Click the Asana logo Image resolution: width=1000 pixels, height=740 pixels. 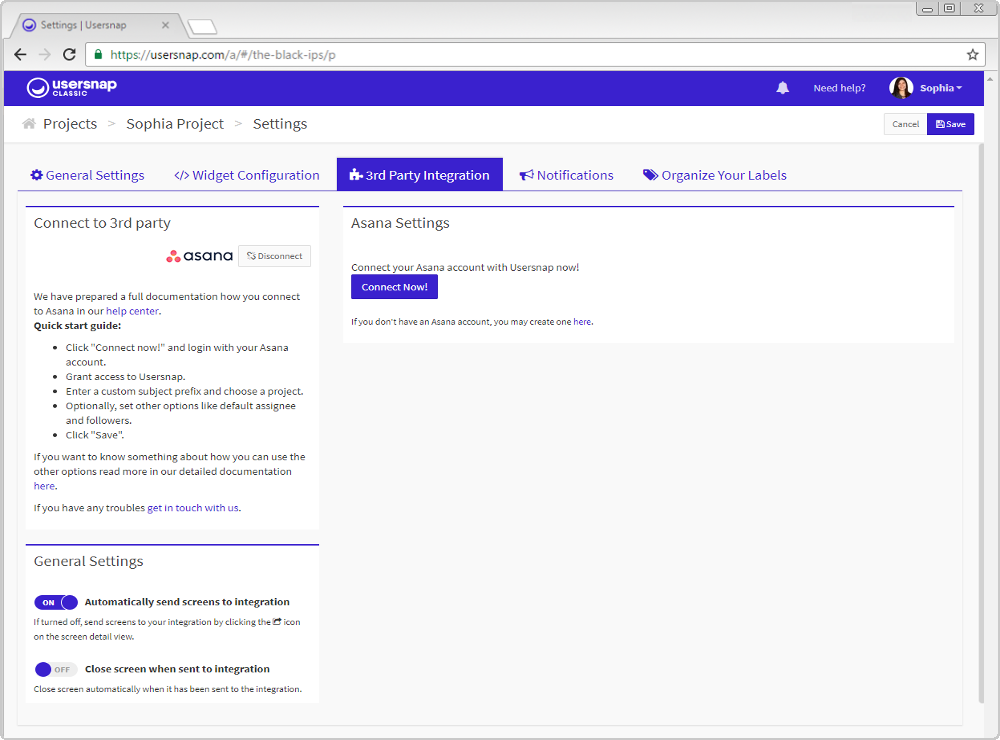coord(200,256)
